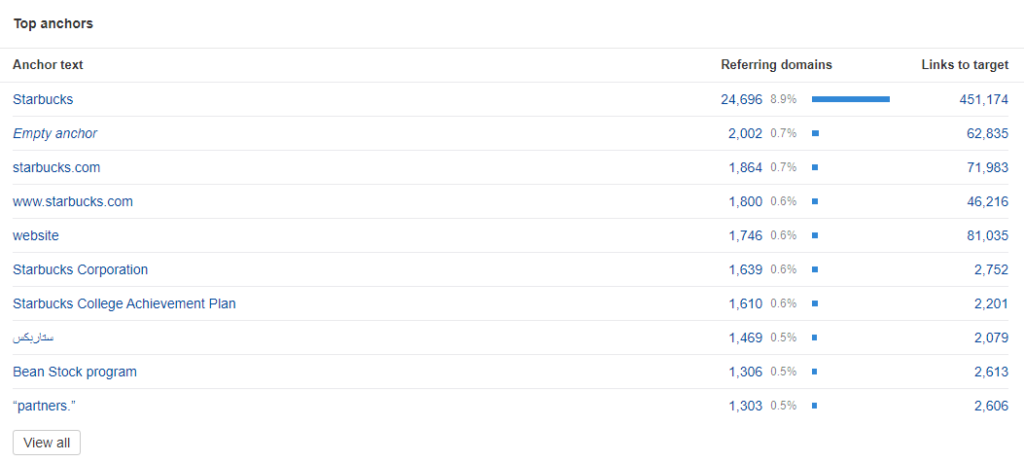Click the Arabic-script anchor text link
This screenshot has height=462, width=1024.
point(33,338)
